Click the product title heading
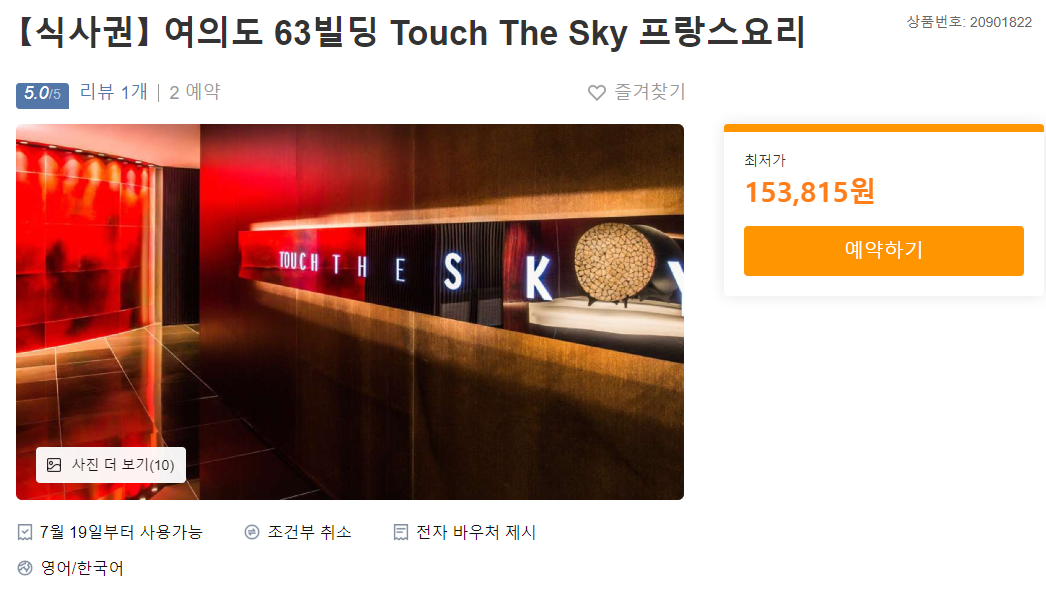 (x=411, y=32)
